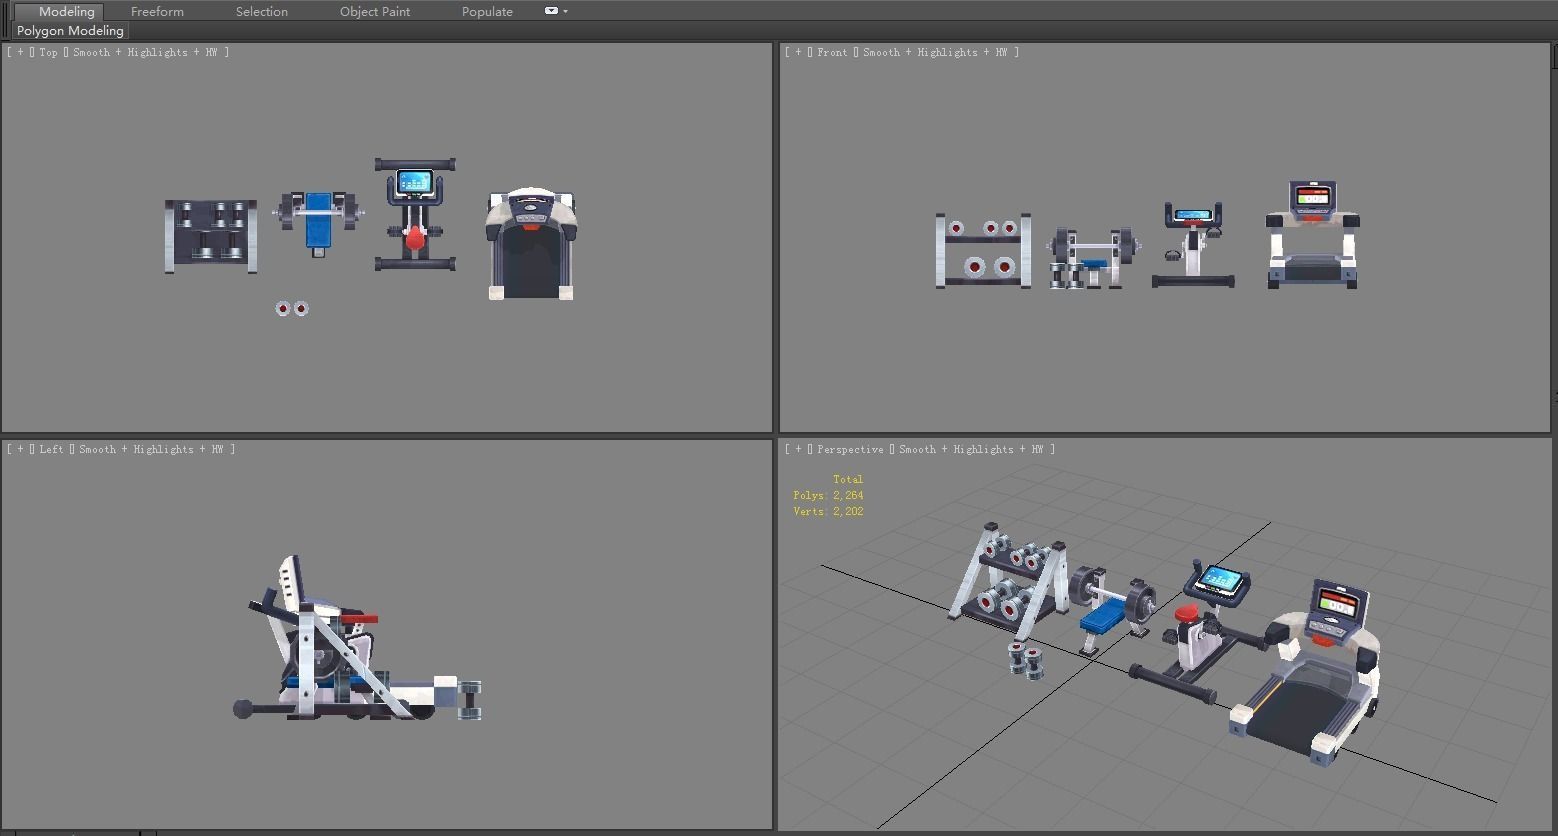The height and width of the screenshot is (836, 1558).
Task: Open the Front view name menu
Action: [x=832, y=52]
